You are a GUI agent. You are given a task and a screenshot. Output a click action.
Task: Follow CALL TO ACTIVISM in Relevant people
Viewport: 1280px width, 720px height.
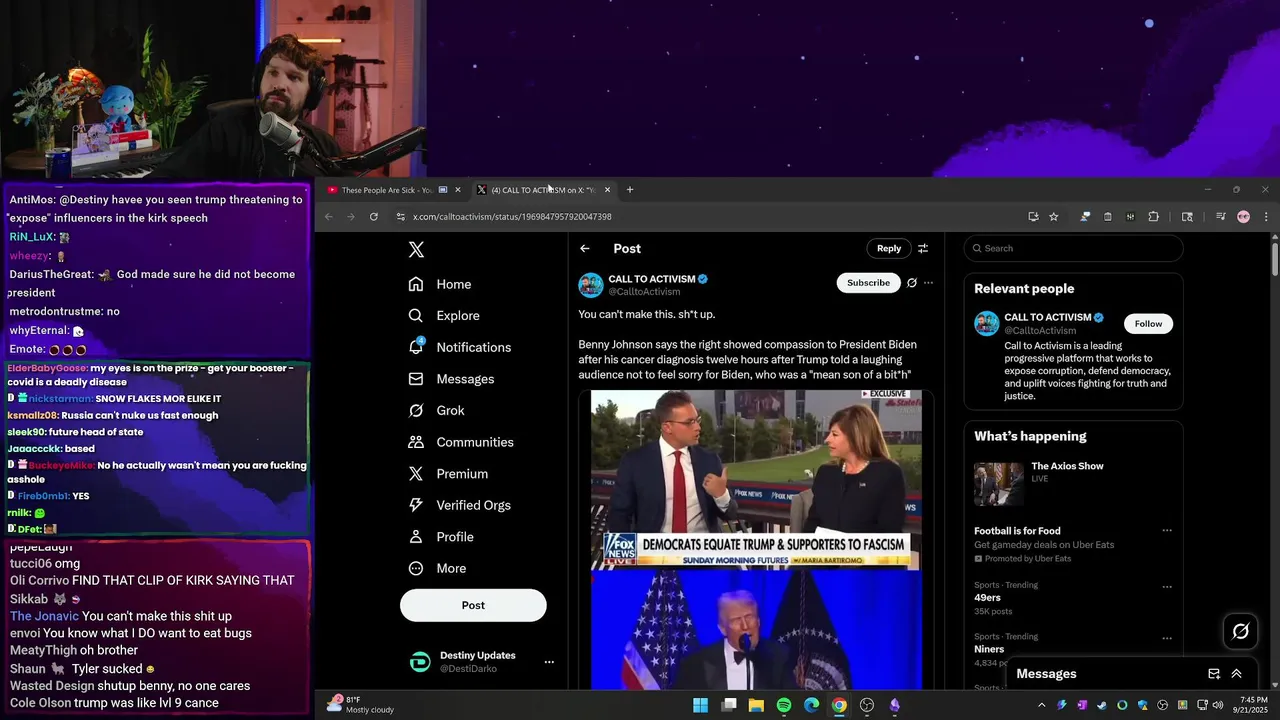(x=1148, y=324)
